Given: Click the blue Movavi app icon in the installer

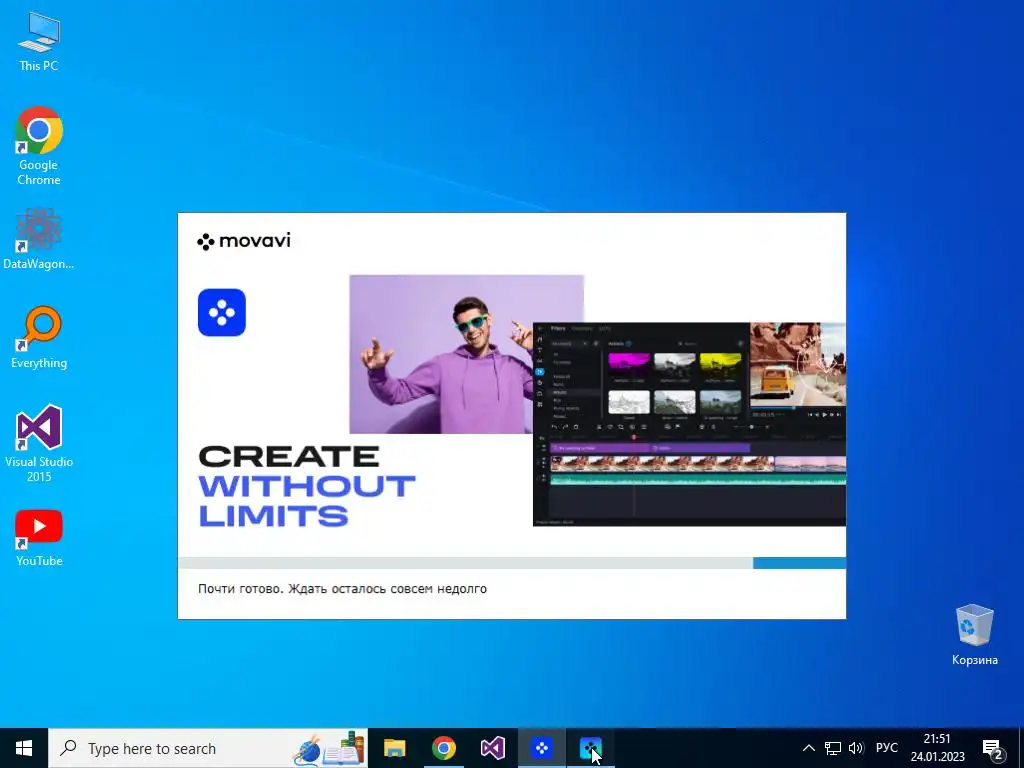Looking at the screenshot, I should click(x=222, y=313).
